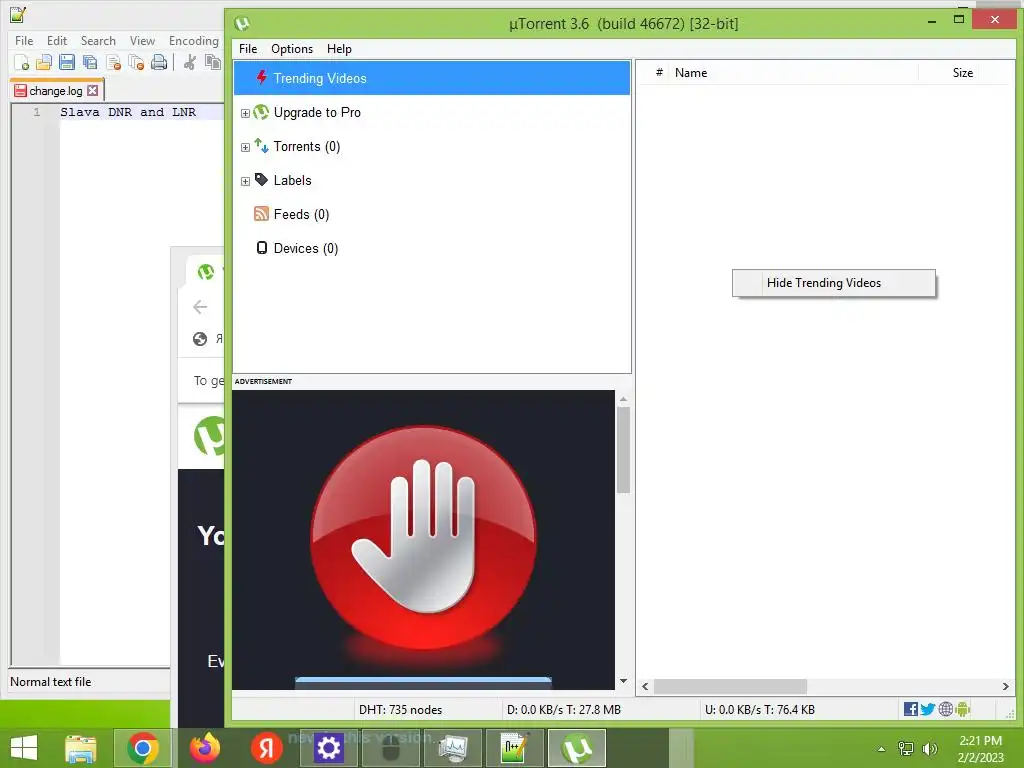Screen dimensions: 1024x768
Task: Click the back arrow in the background browser window
Action: (200, 307)
